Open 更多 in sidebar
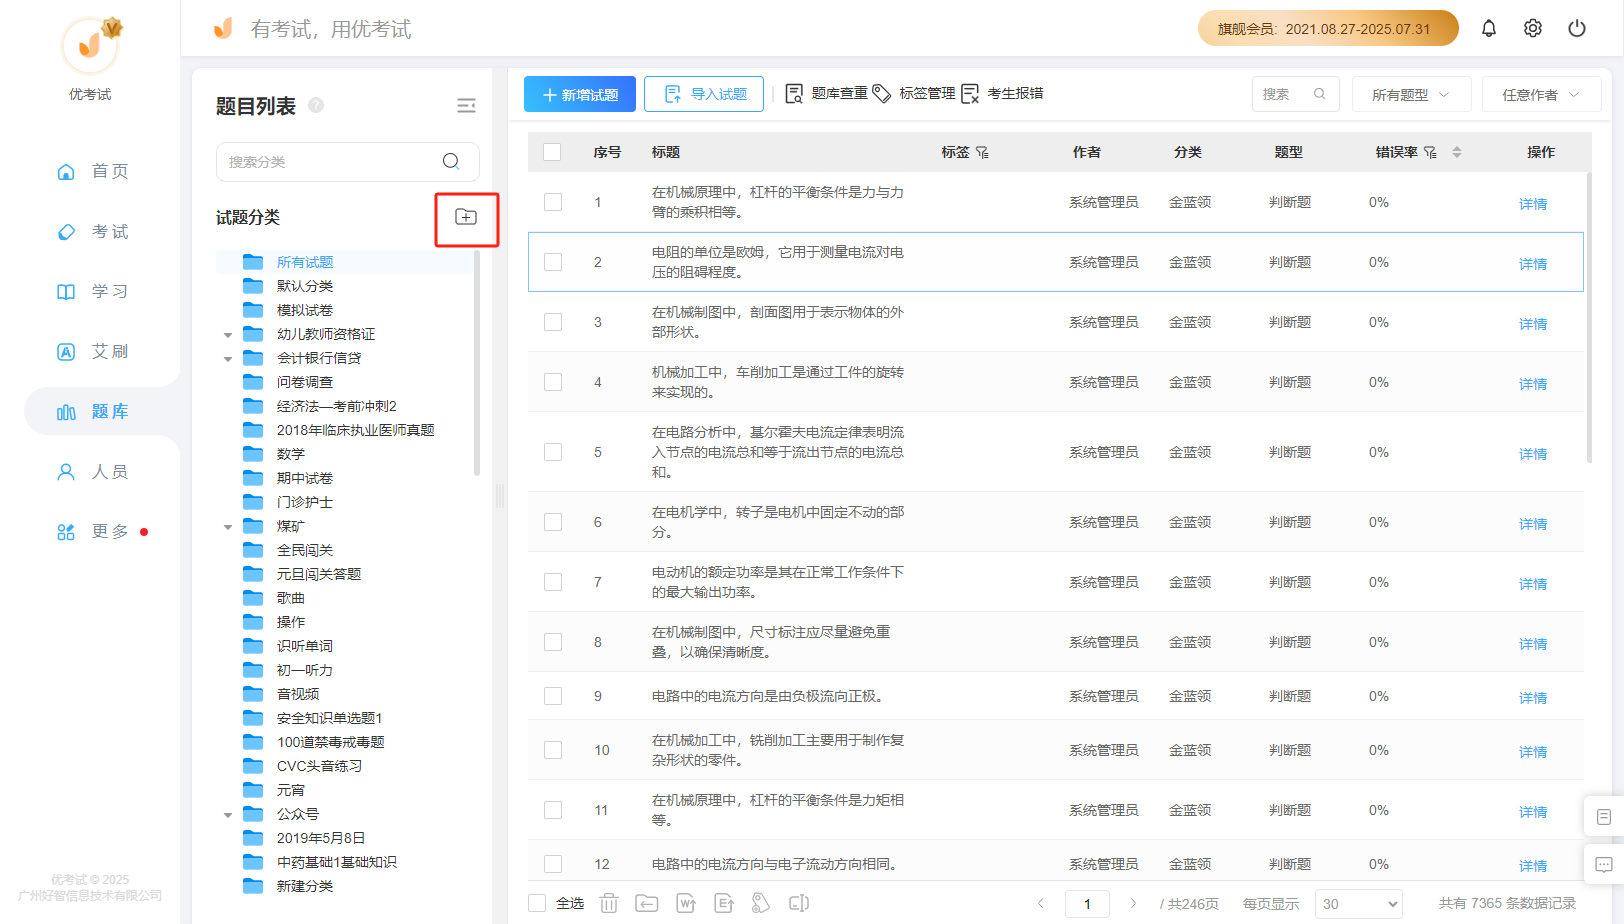 pyautogui.click(x=92, y=531)
